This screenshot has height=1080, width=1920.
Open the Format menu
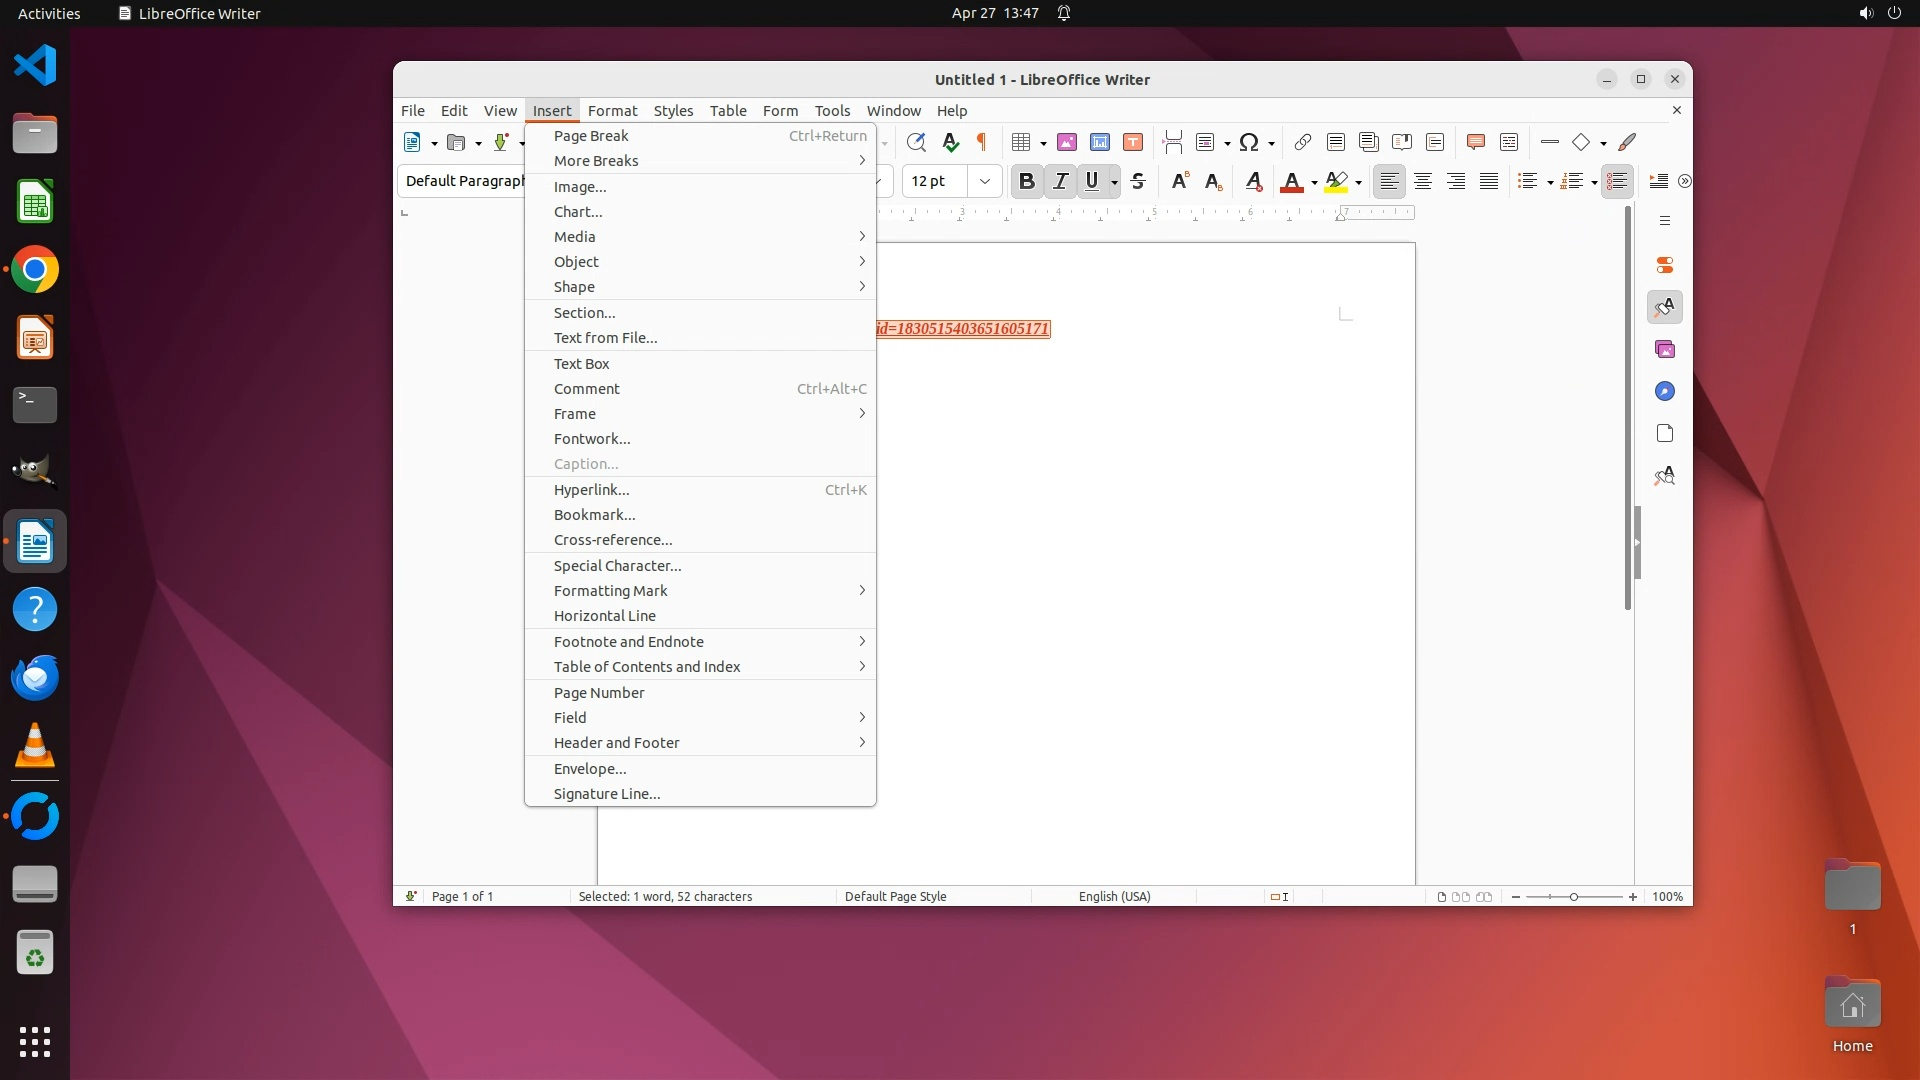pos(612,110)
